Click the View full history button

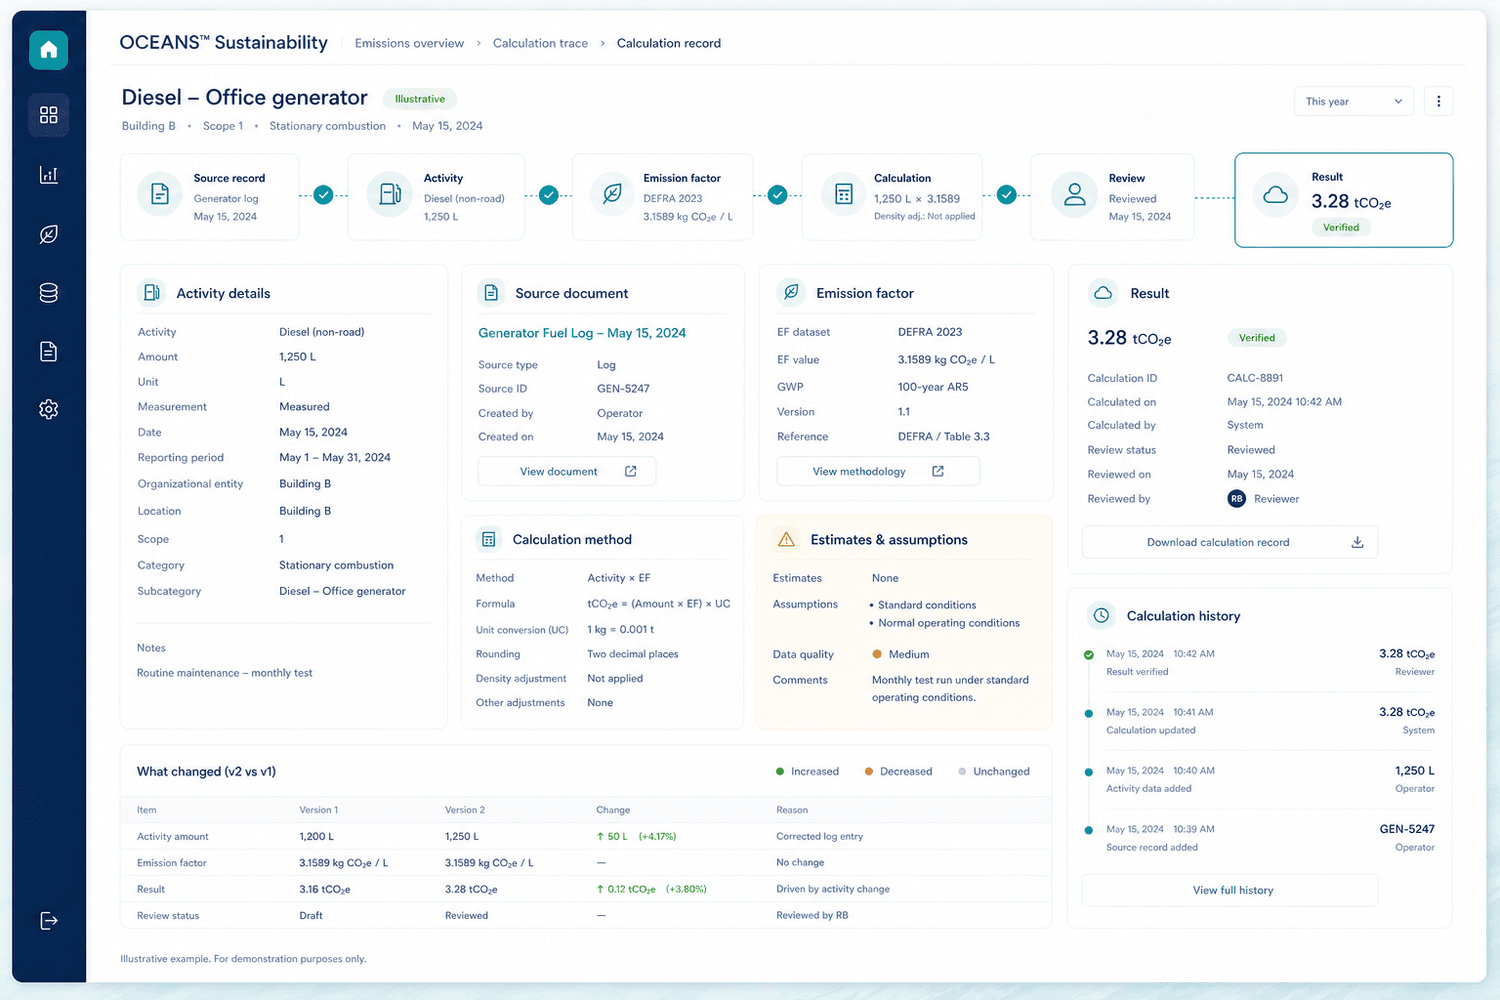1230,890
